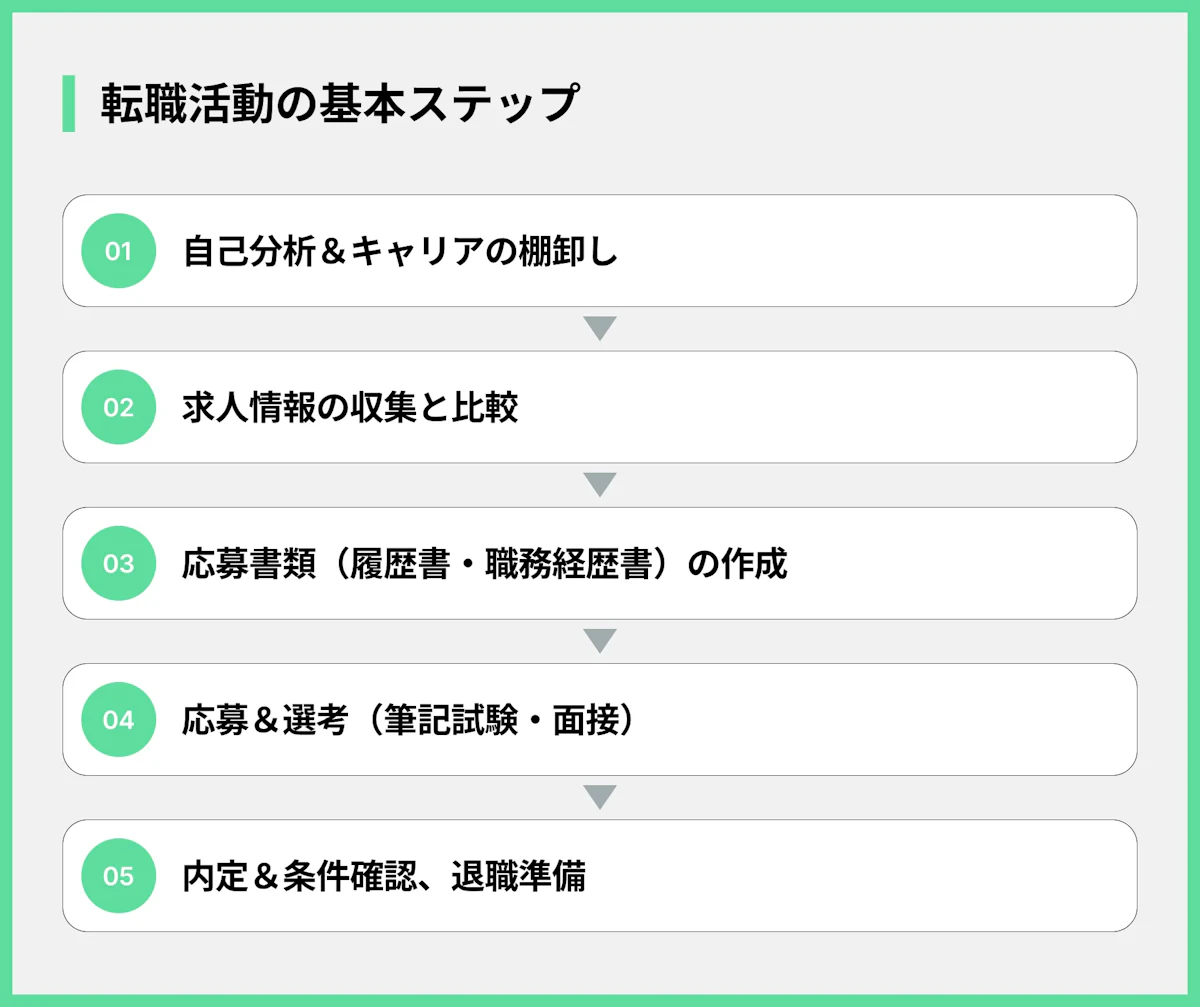Click down arrow between steps 04 and 05
Viewport: 1200px width, 1007px height.
600,797
